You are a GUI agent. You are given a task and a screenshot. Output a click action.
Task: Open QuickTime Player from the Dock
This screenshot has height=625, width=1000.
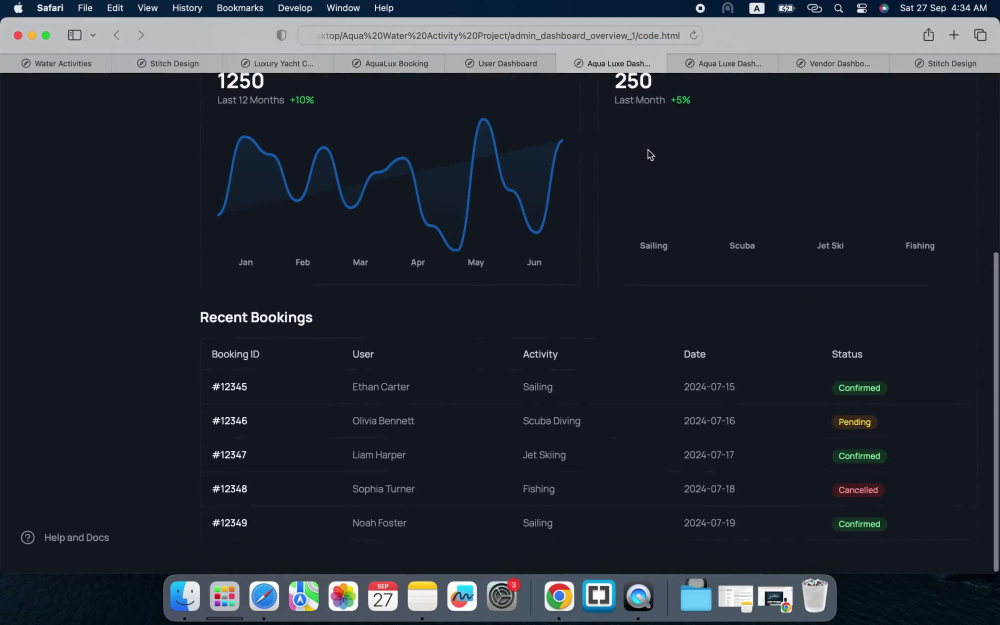tap(638, 597)
